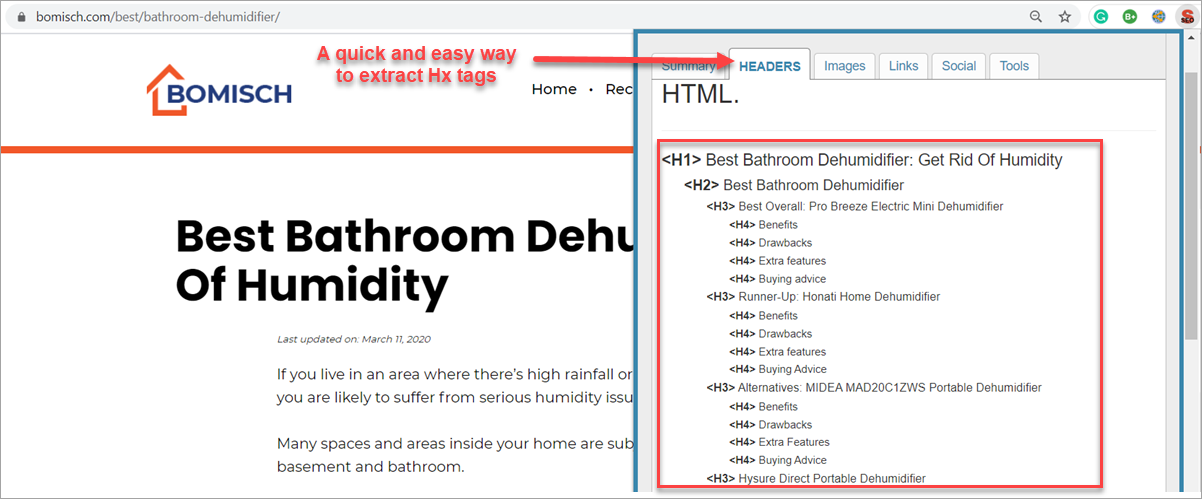Open the Images tab
The height and width of the screenshot is (499, 1202).
pos(844,66)
